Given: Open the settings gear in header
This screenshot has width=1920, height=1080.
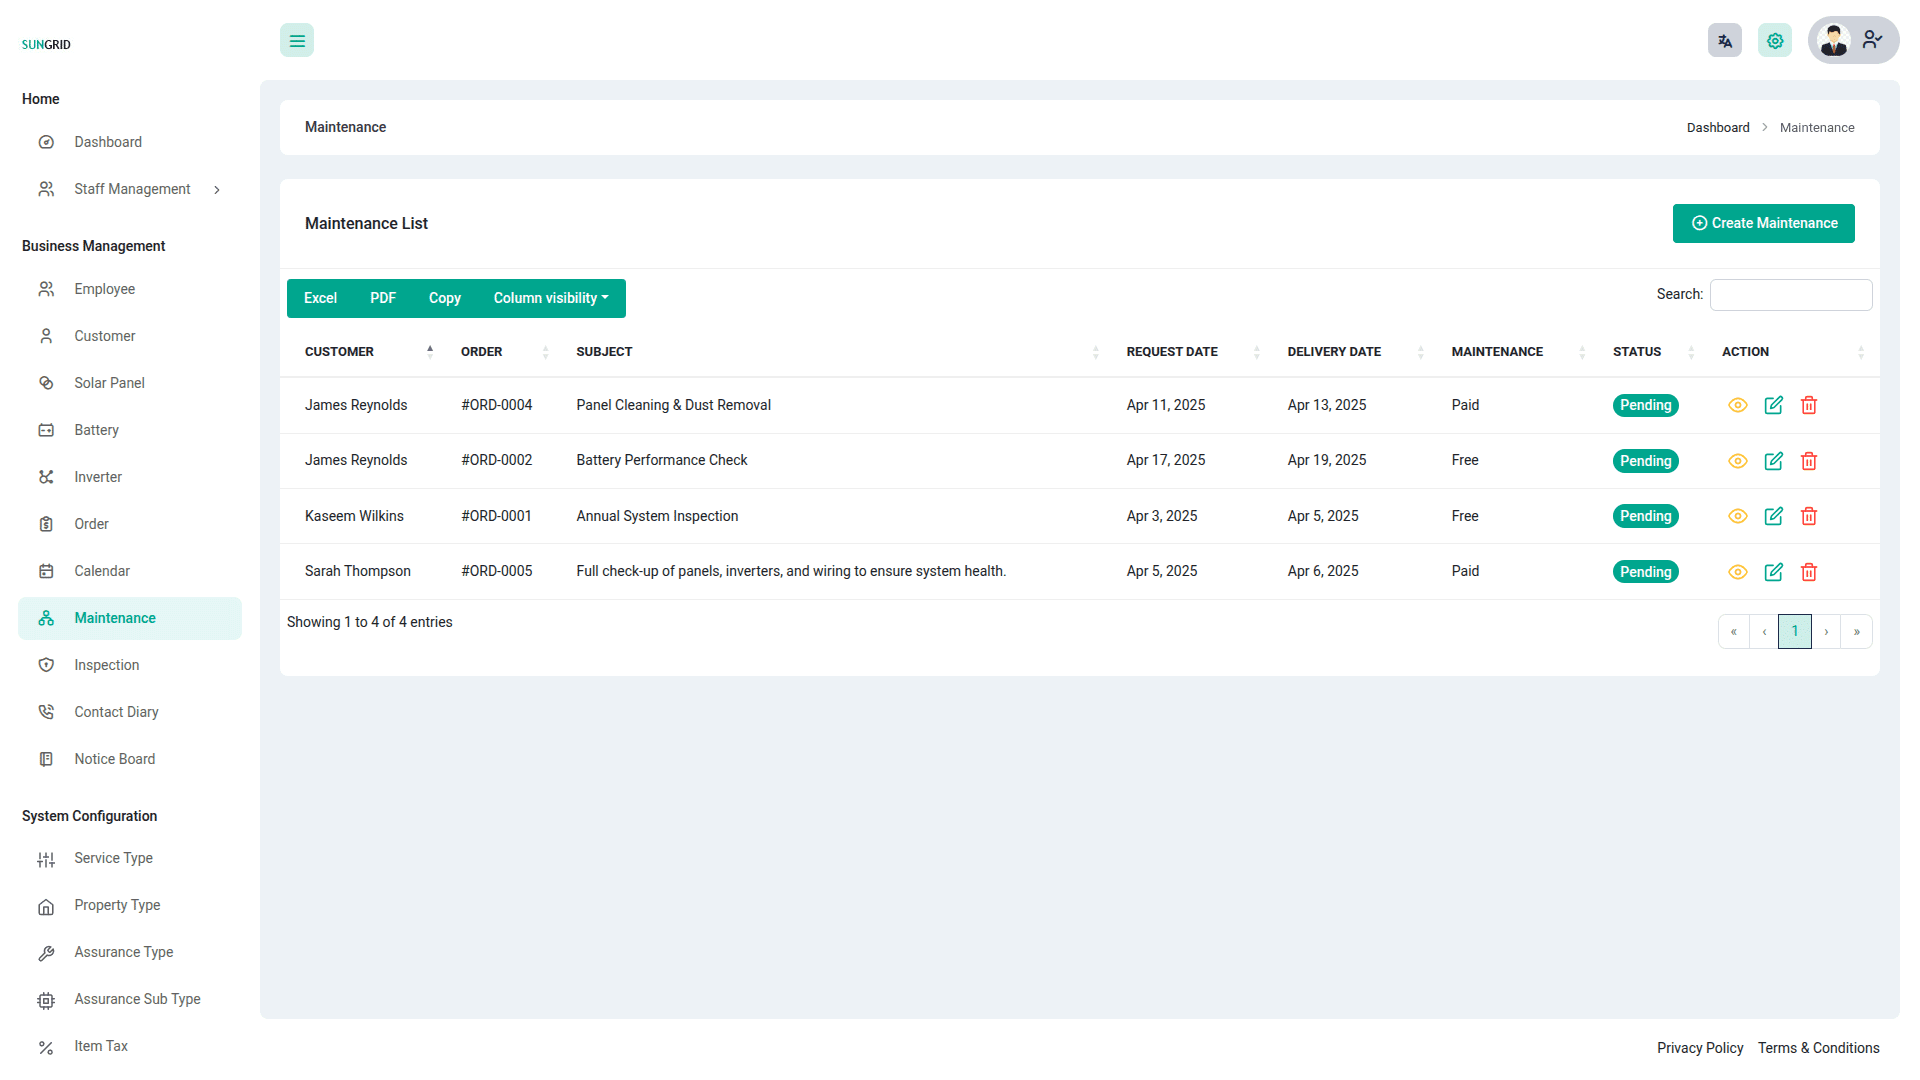Looking at the screenshot, I should [x=1775, y=41].
